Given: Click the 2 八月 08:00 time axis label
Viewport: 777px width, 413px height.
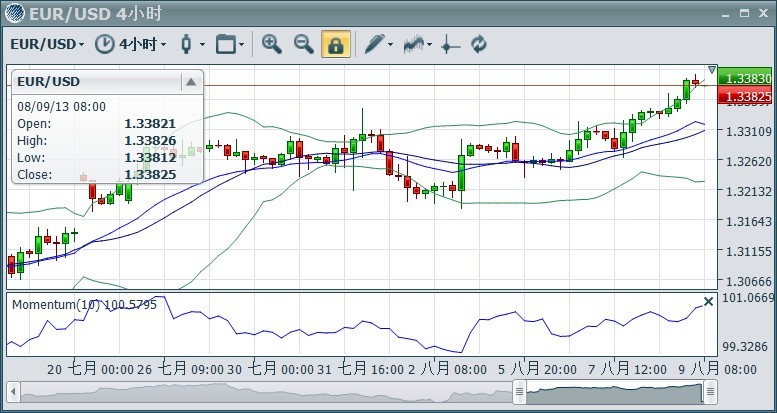Looking at the screenshot, I should 447,369.
